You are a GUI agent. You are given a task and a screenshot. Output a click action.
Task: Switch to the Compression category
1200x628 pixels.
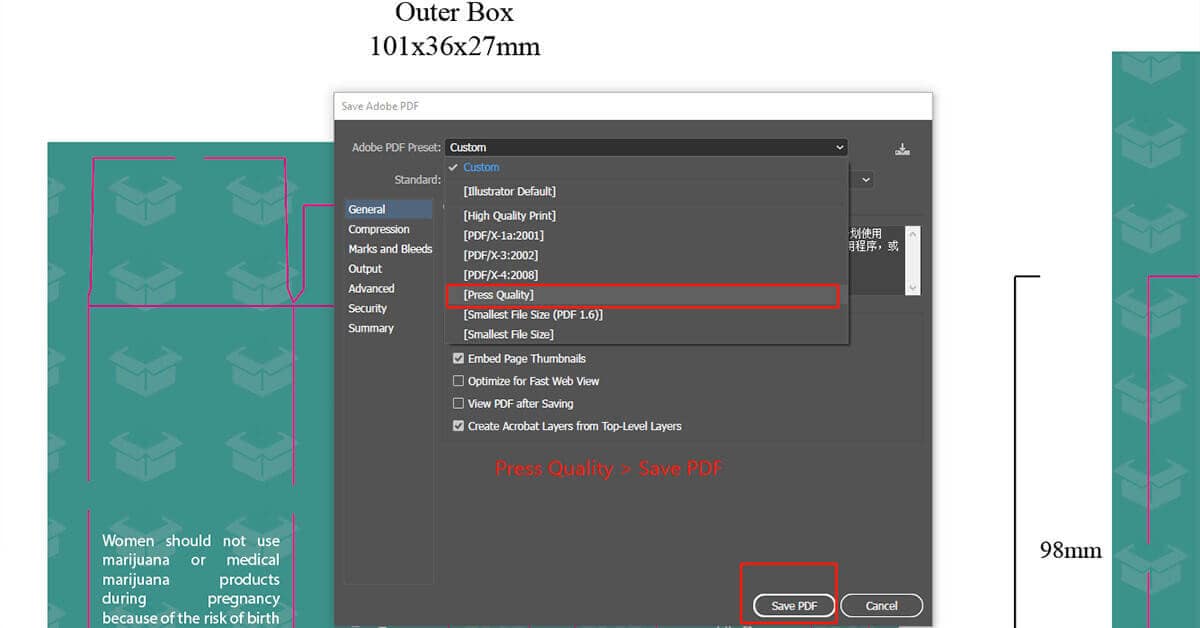(x=389, y=230)
